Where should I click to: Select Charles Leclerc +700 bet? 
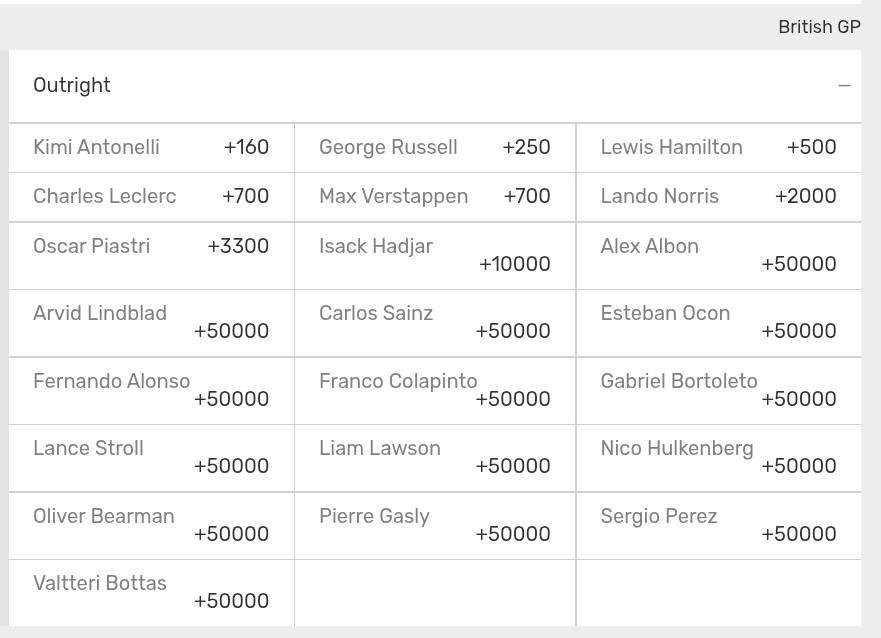point(152,197)
